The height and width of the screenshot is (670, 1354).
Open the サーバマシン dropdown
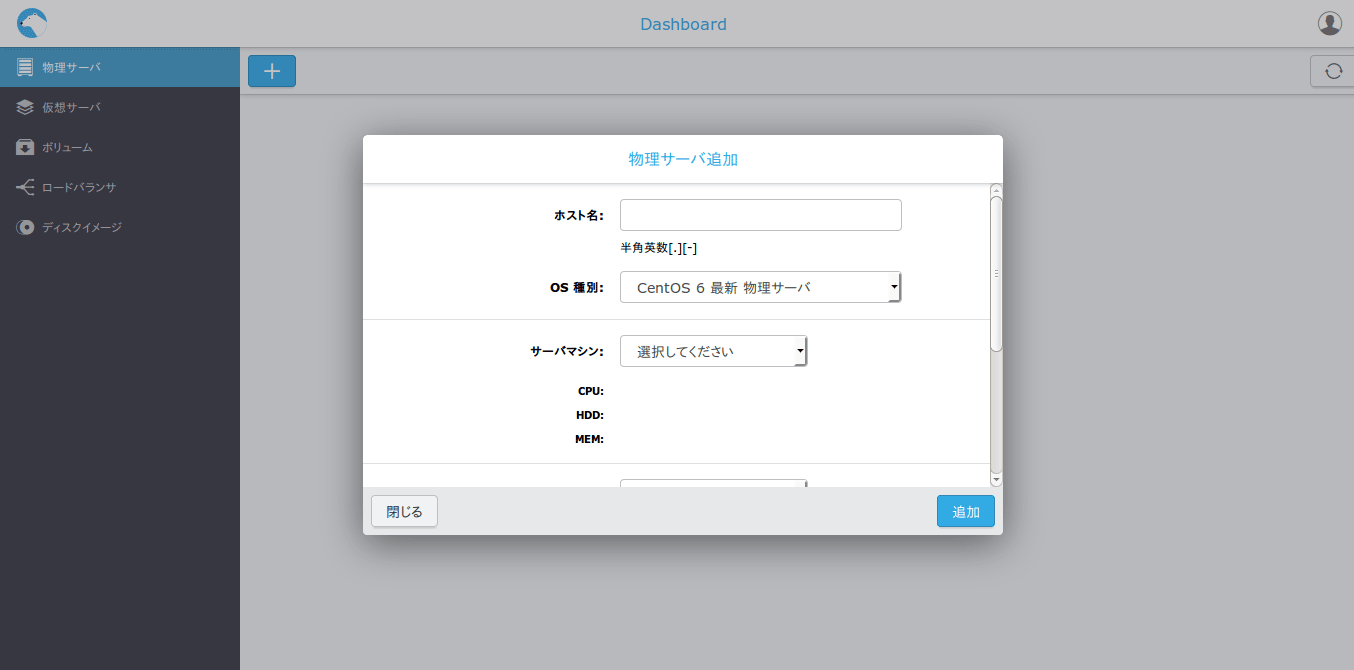coord(713,351)
